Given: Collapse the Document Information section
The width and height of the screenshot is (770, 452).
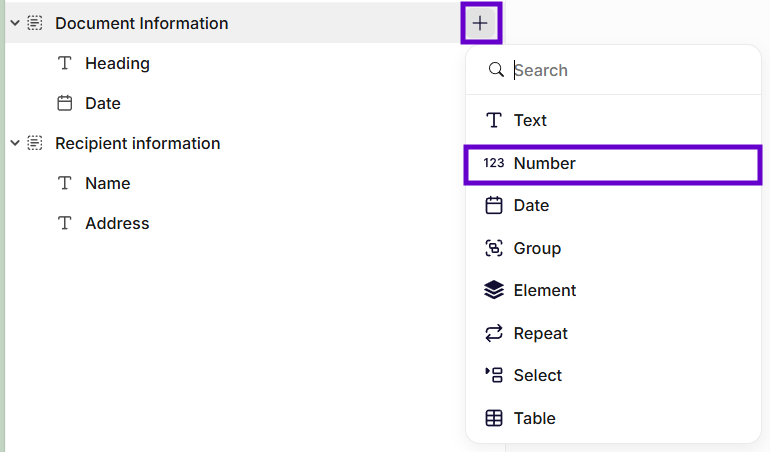Looking at the screenshot, I should [15, 23].
